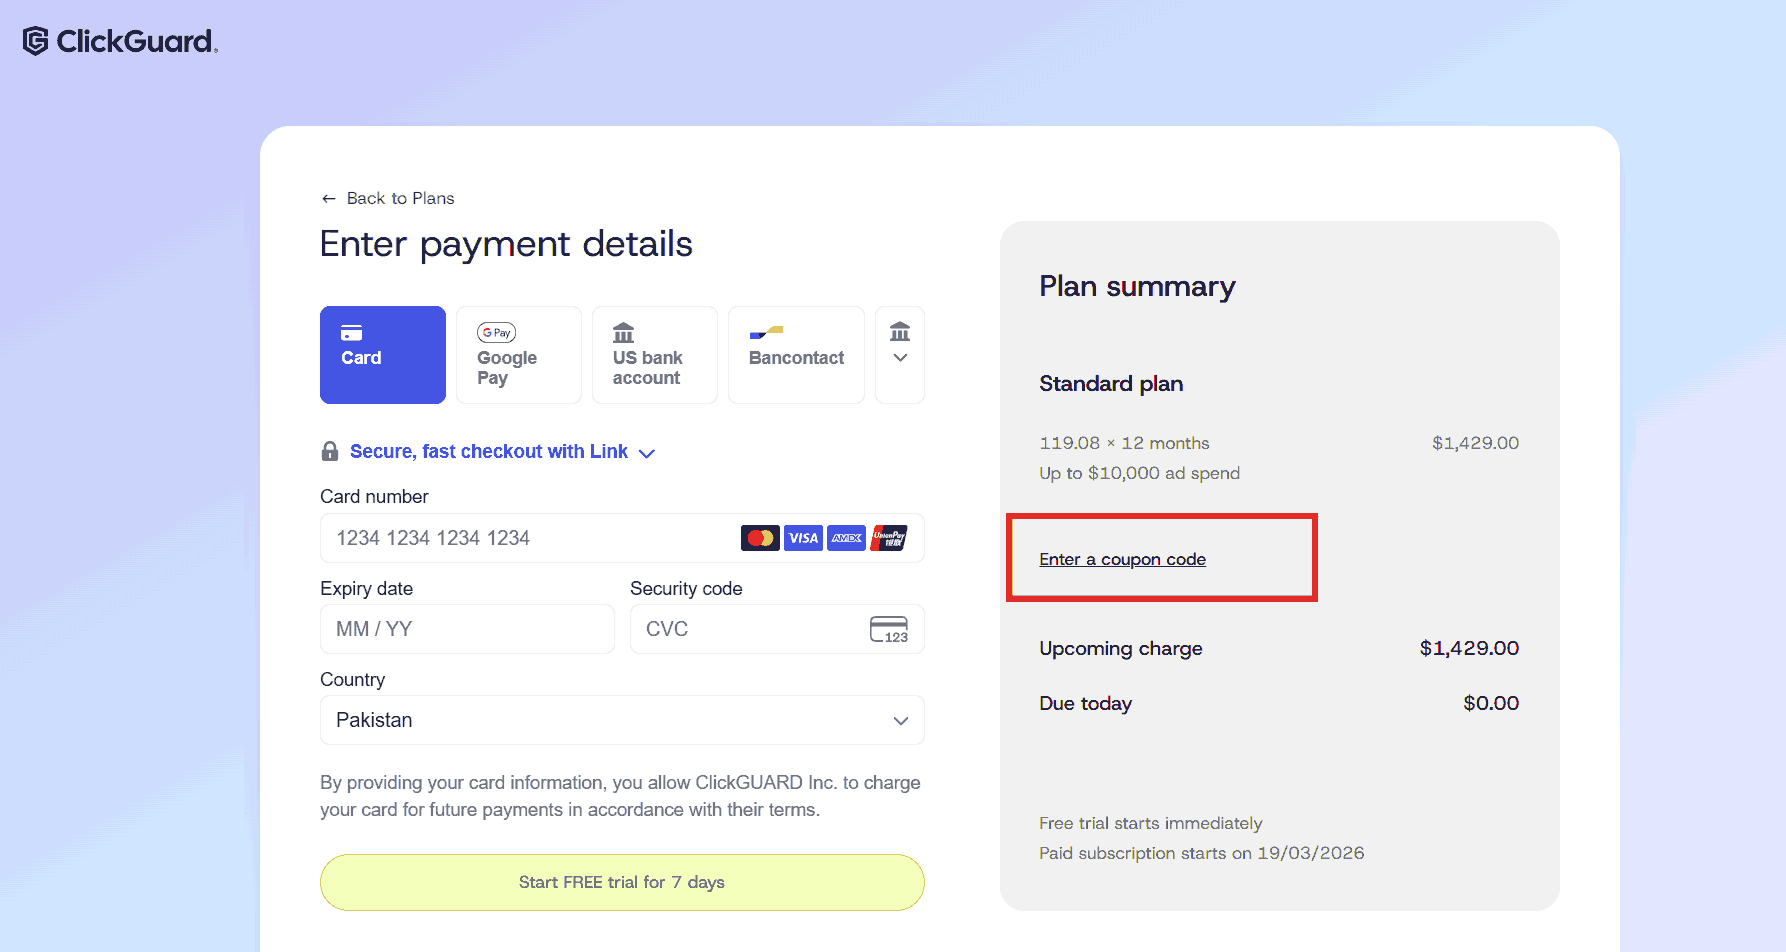Click the CVC card icon
Screen dimensions: 1786x952
(888, 630)
